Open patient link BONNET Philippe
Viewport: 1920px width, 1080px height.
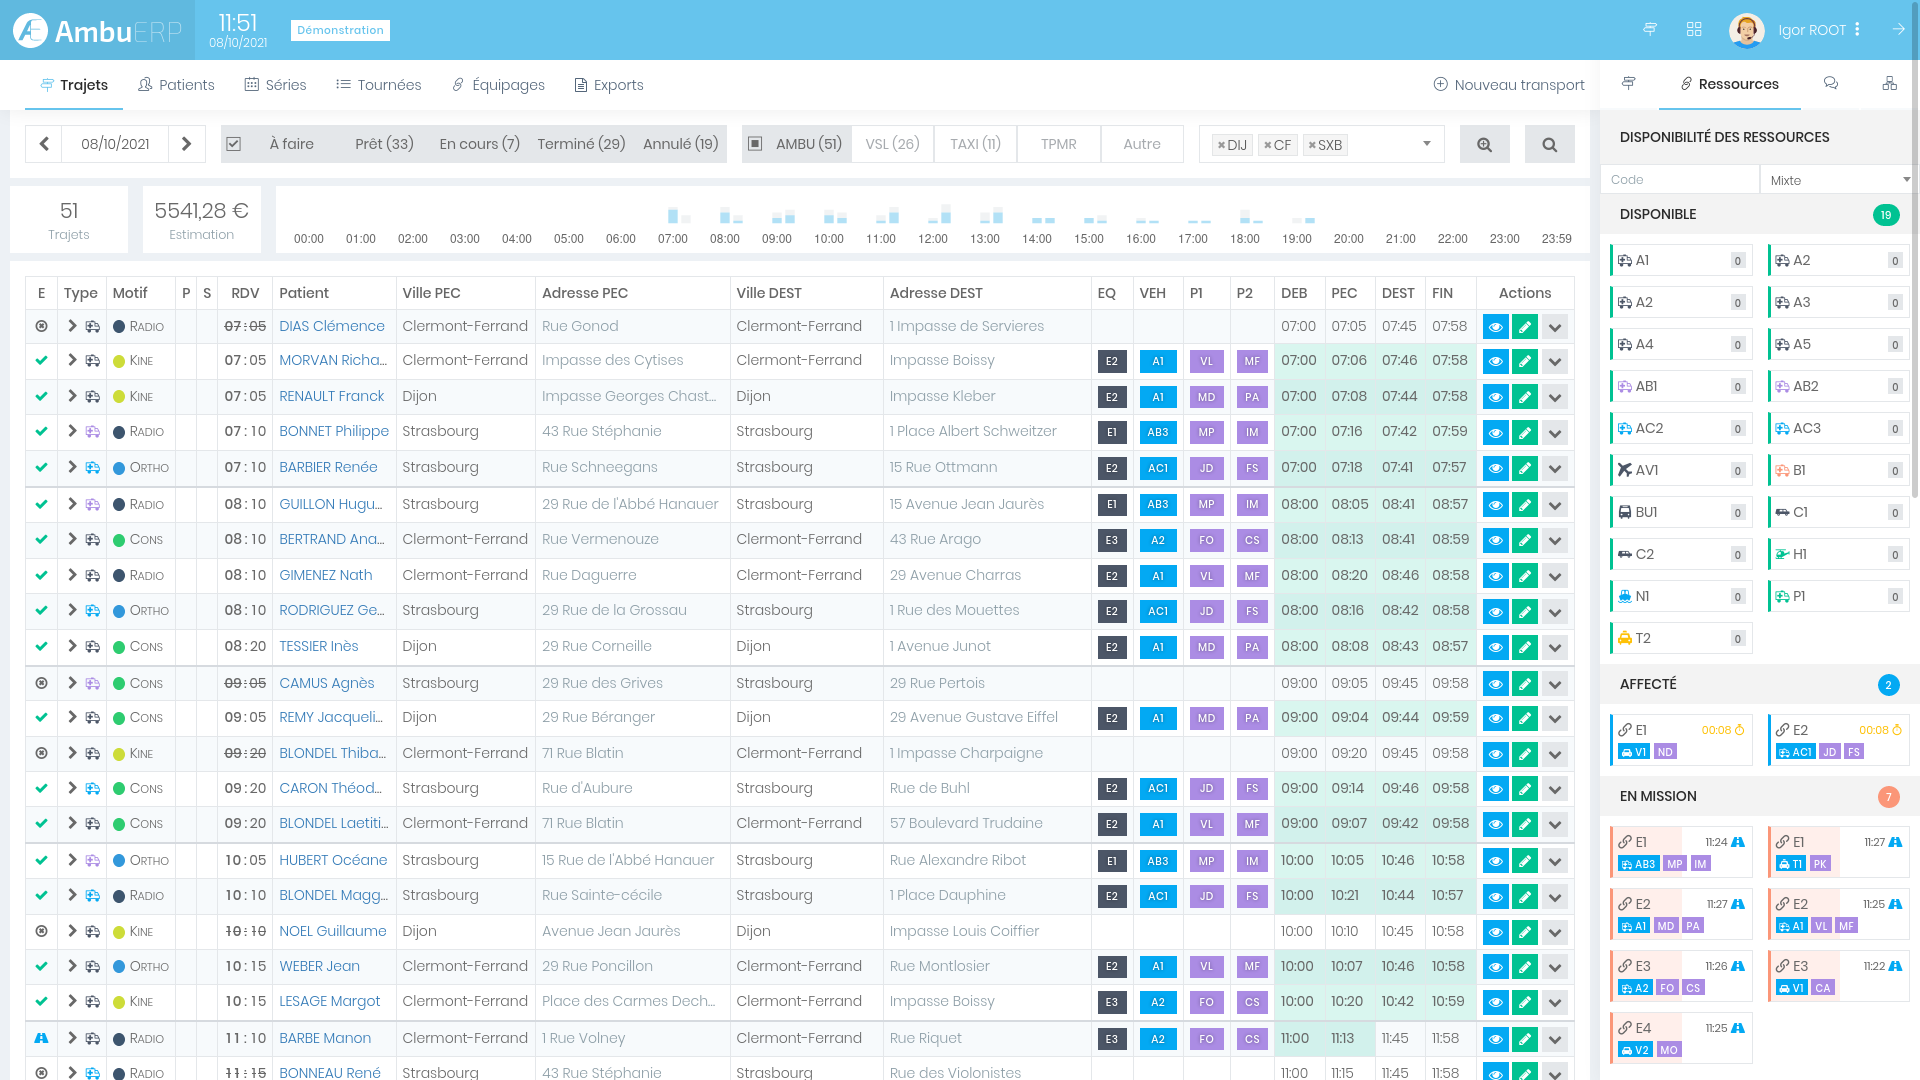tap(334, 431)
